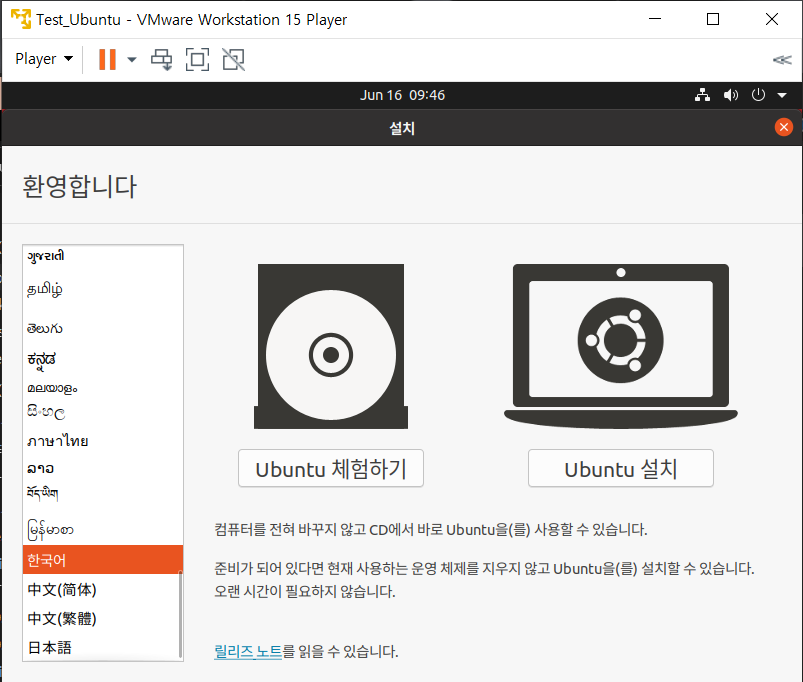Select 中文(简体) language
Image resolution: width=803 pixels, height=682 pixels.
(x=101, y=589)
